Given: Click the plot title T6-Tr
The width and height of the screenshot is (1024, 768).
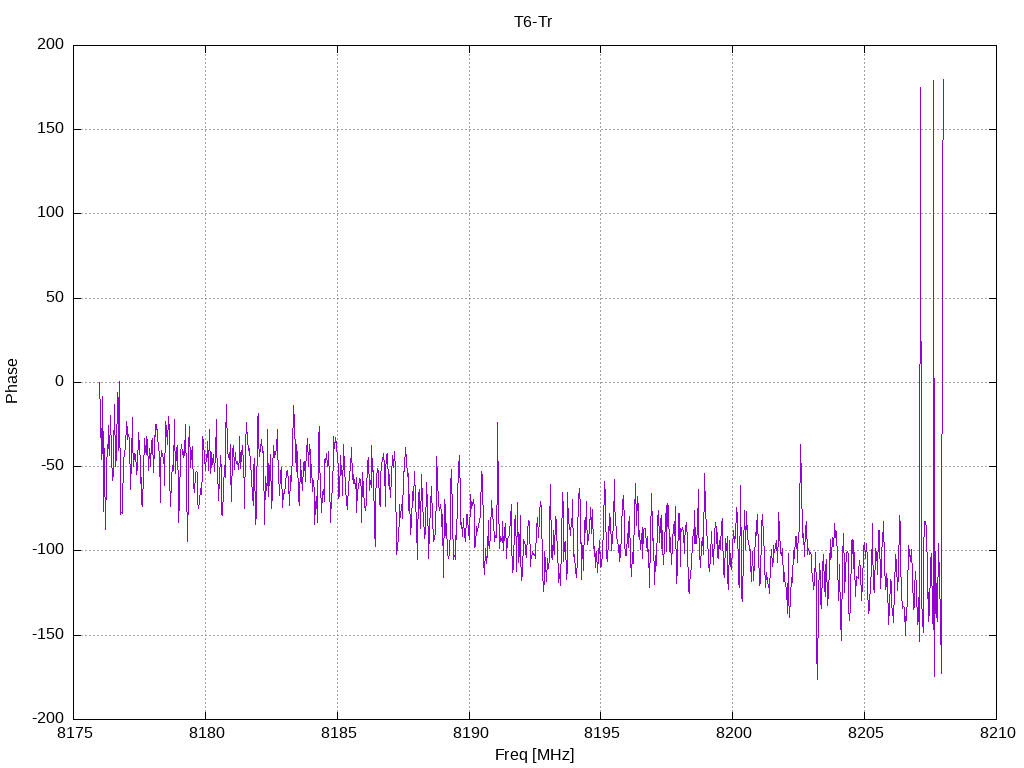Looking at the screenshot, I should point(533,22).
